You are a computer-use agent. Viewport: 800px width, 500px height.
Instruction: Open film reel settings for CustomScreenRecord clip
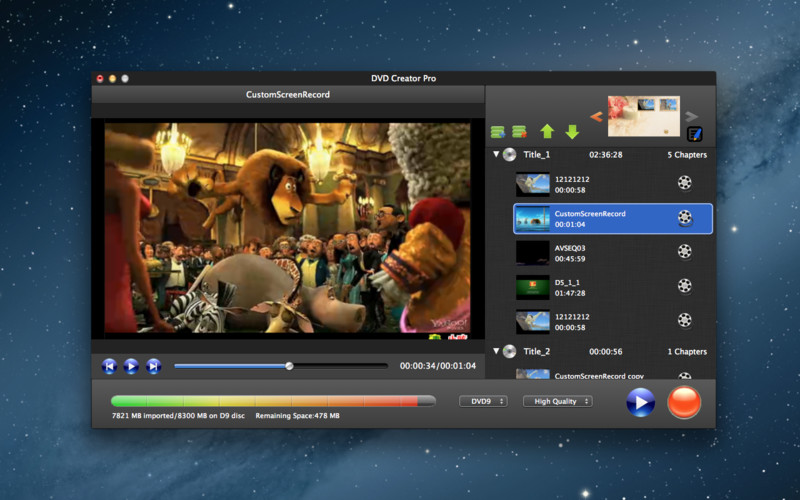684,218
